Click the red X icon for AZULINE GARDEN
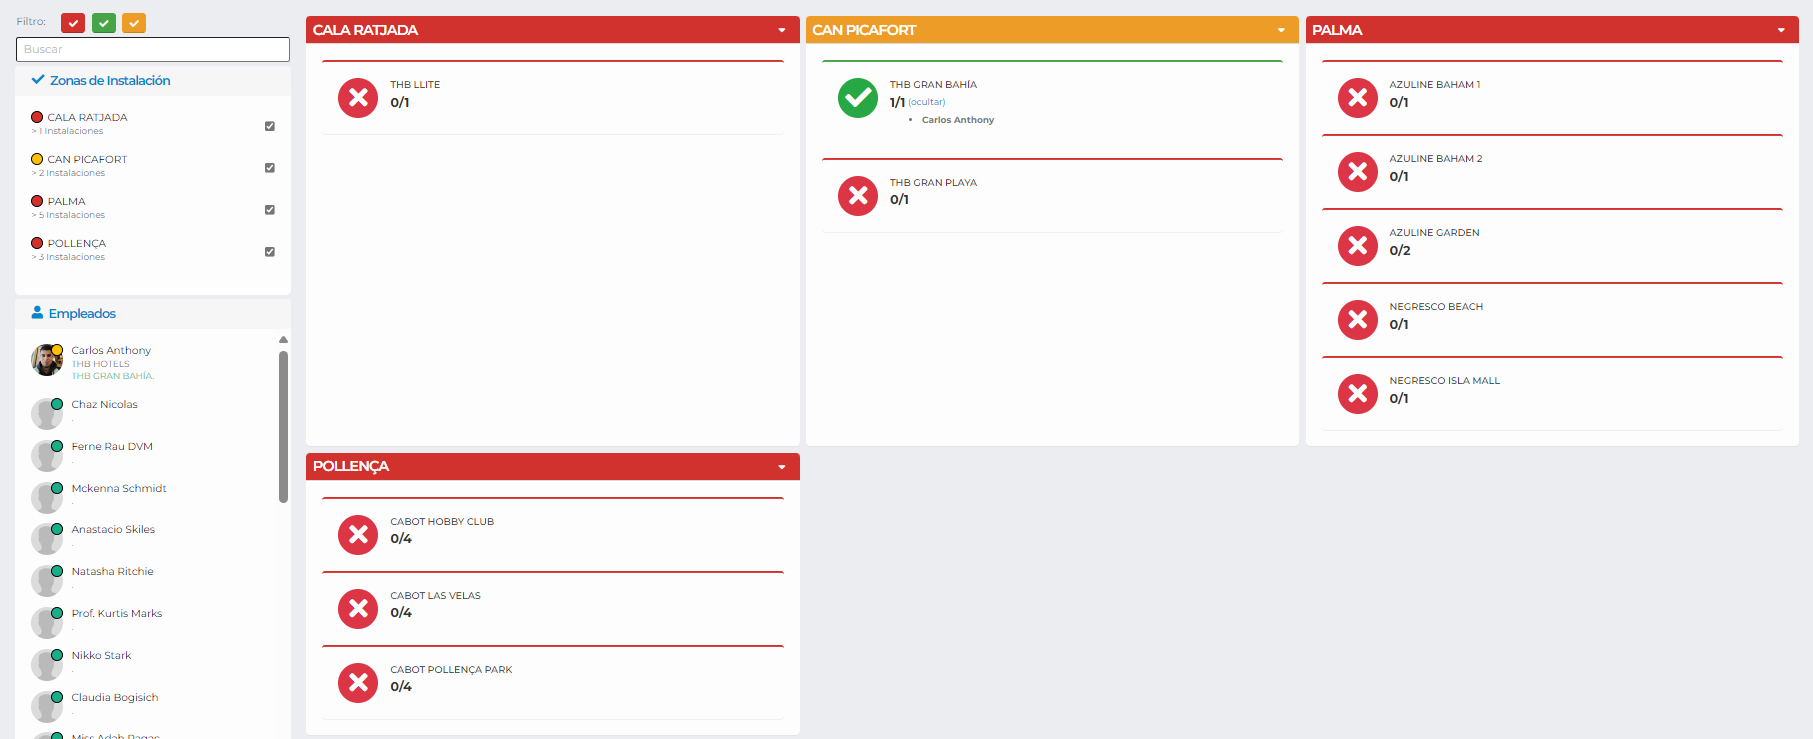 pyautogui.click(x=1357, y=246)
